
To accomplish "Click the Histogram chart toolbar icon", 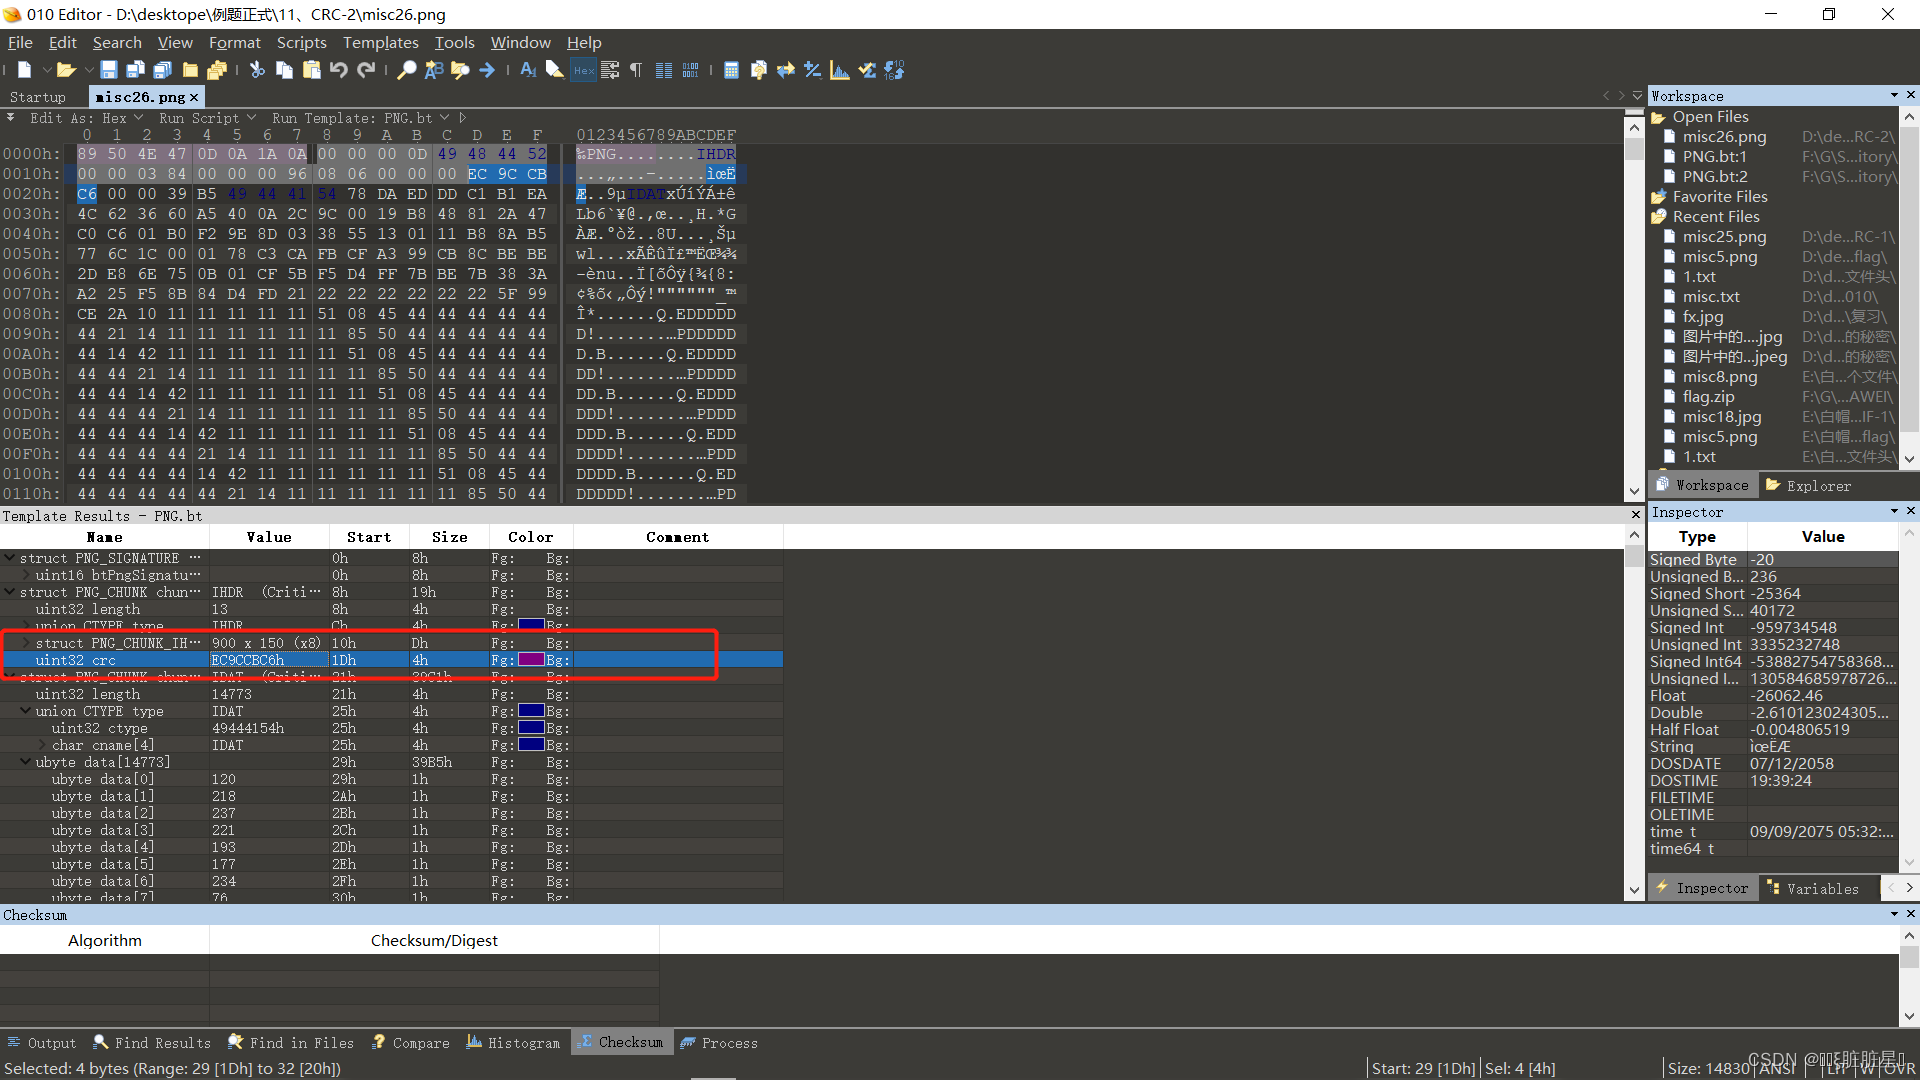I will pos(840,70).
